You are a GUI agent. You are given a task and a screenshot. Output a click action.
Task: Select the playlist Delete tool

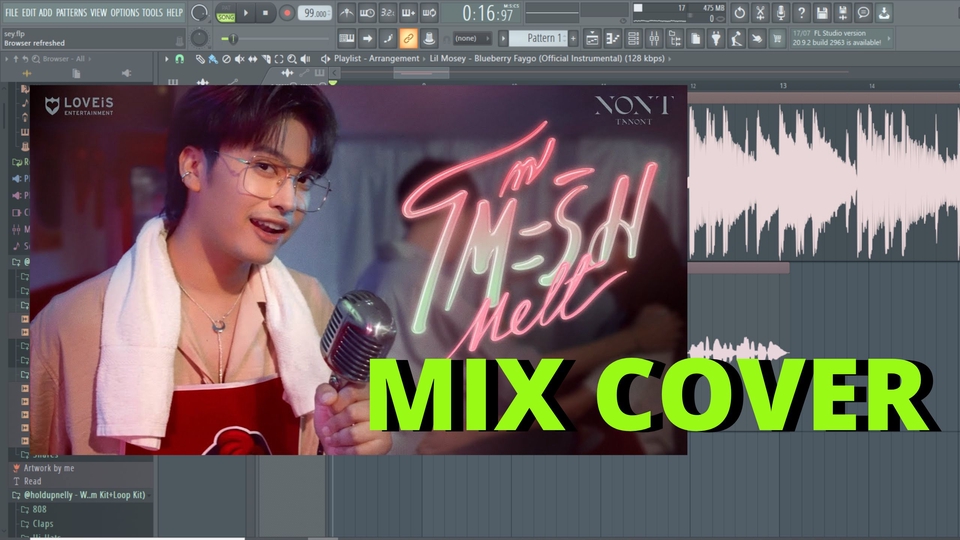click(226, 59)
